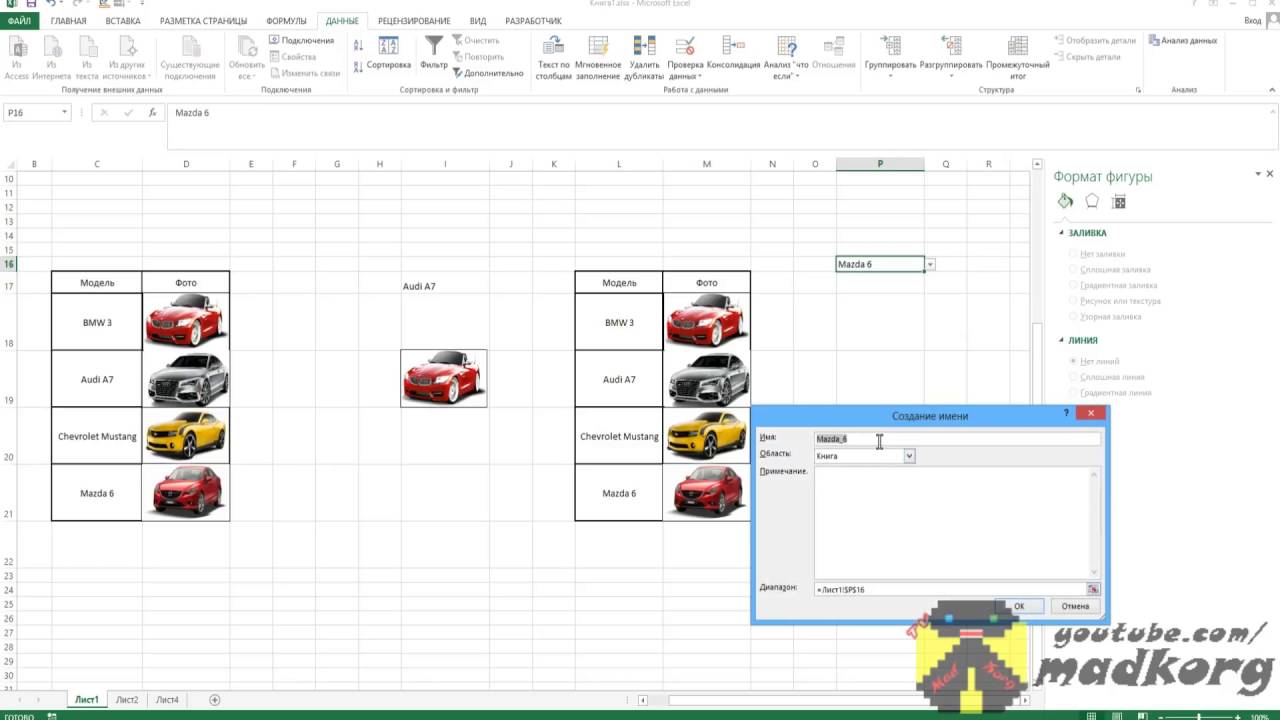Add a new sheet with the plus icon
The width and height of the screenshot is (1280, 720).
point(214,700)
